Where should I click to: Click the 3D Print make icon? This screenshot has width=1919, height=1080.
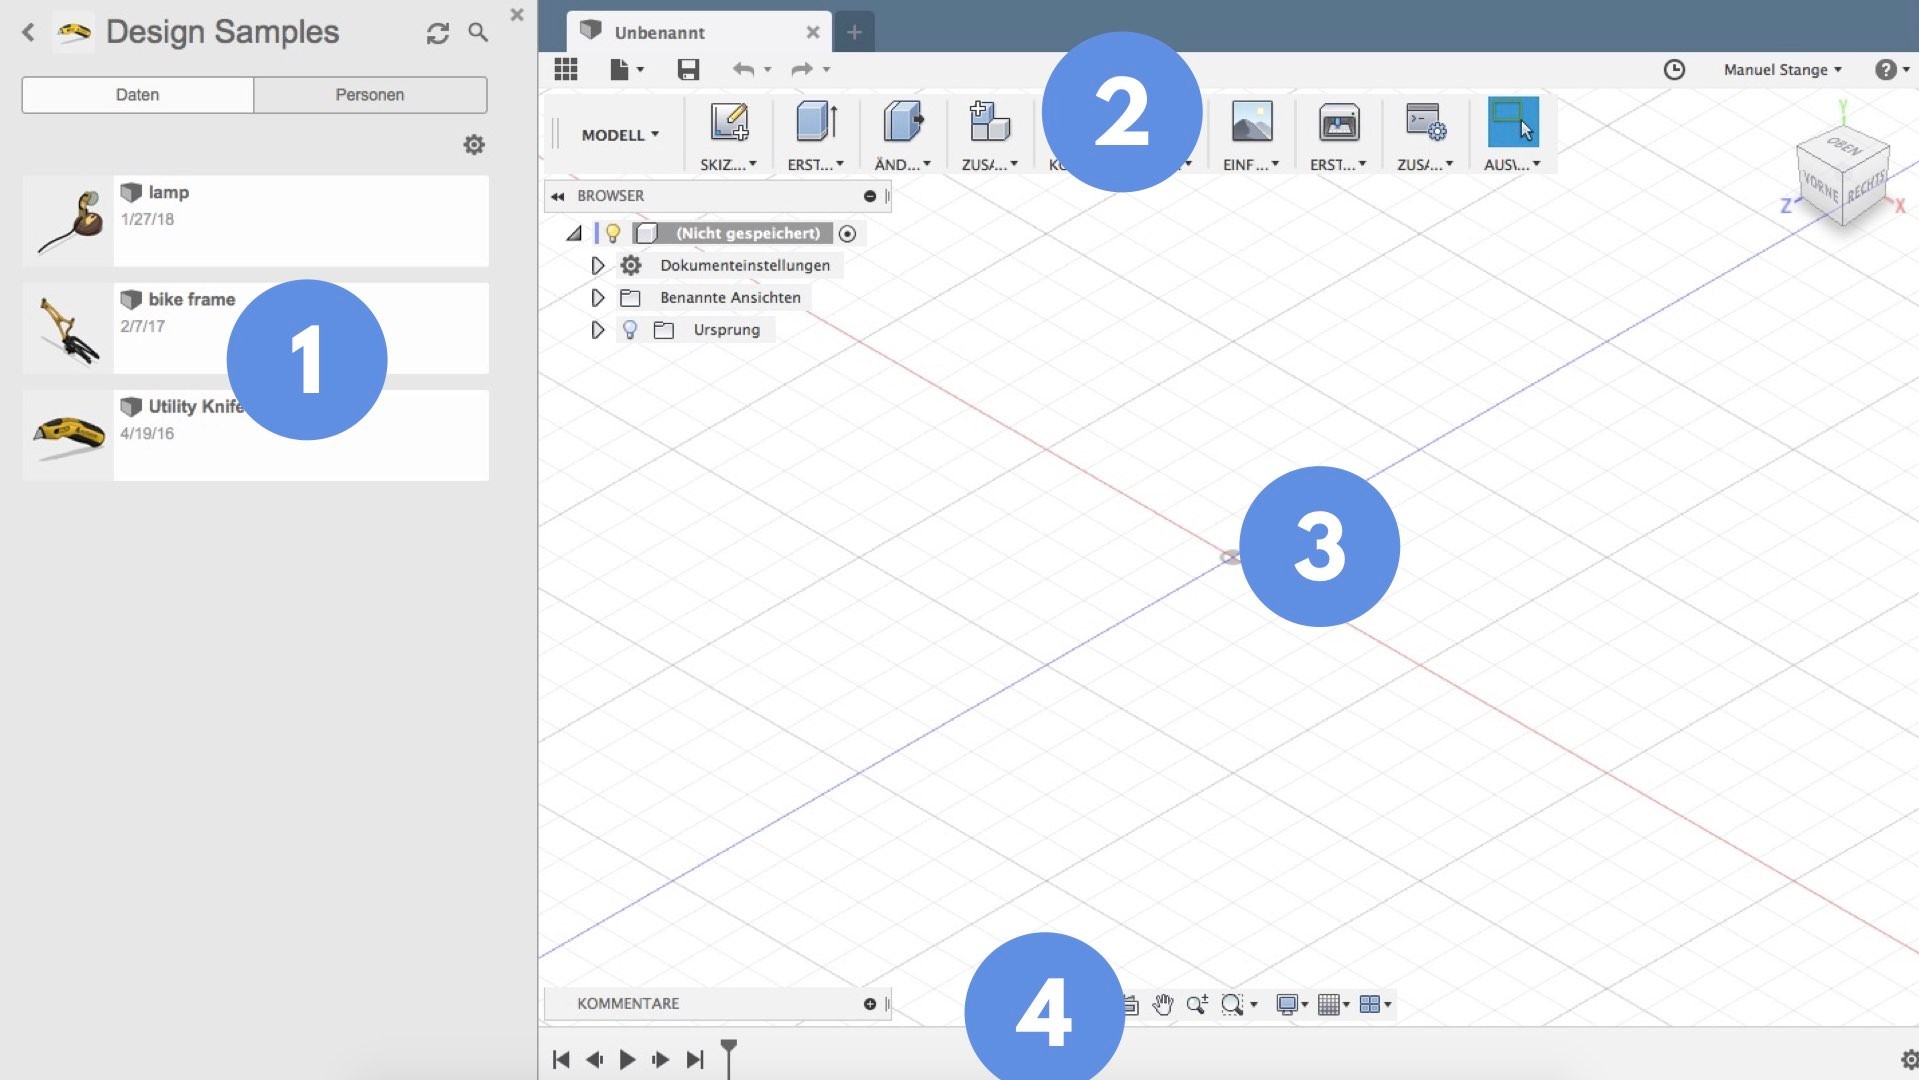(1339, 122)
